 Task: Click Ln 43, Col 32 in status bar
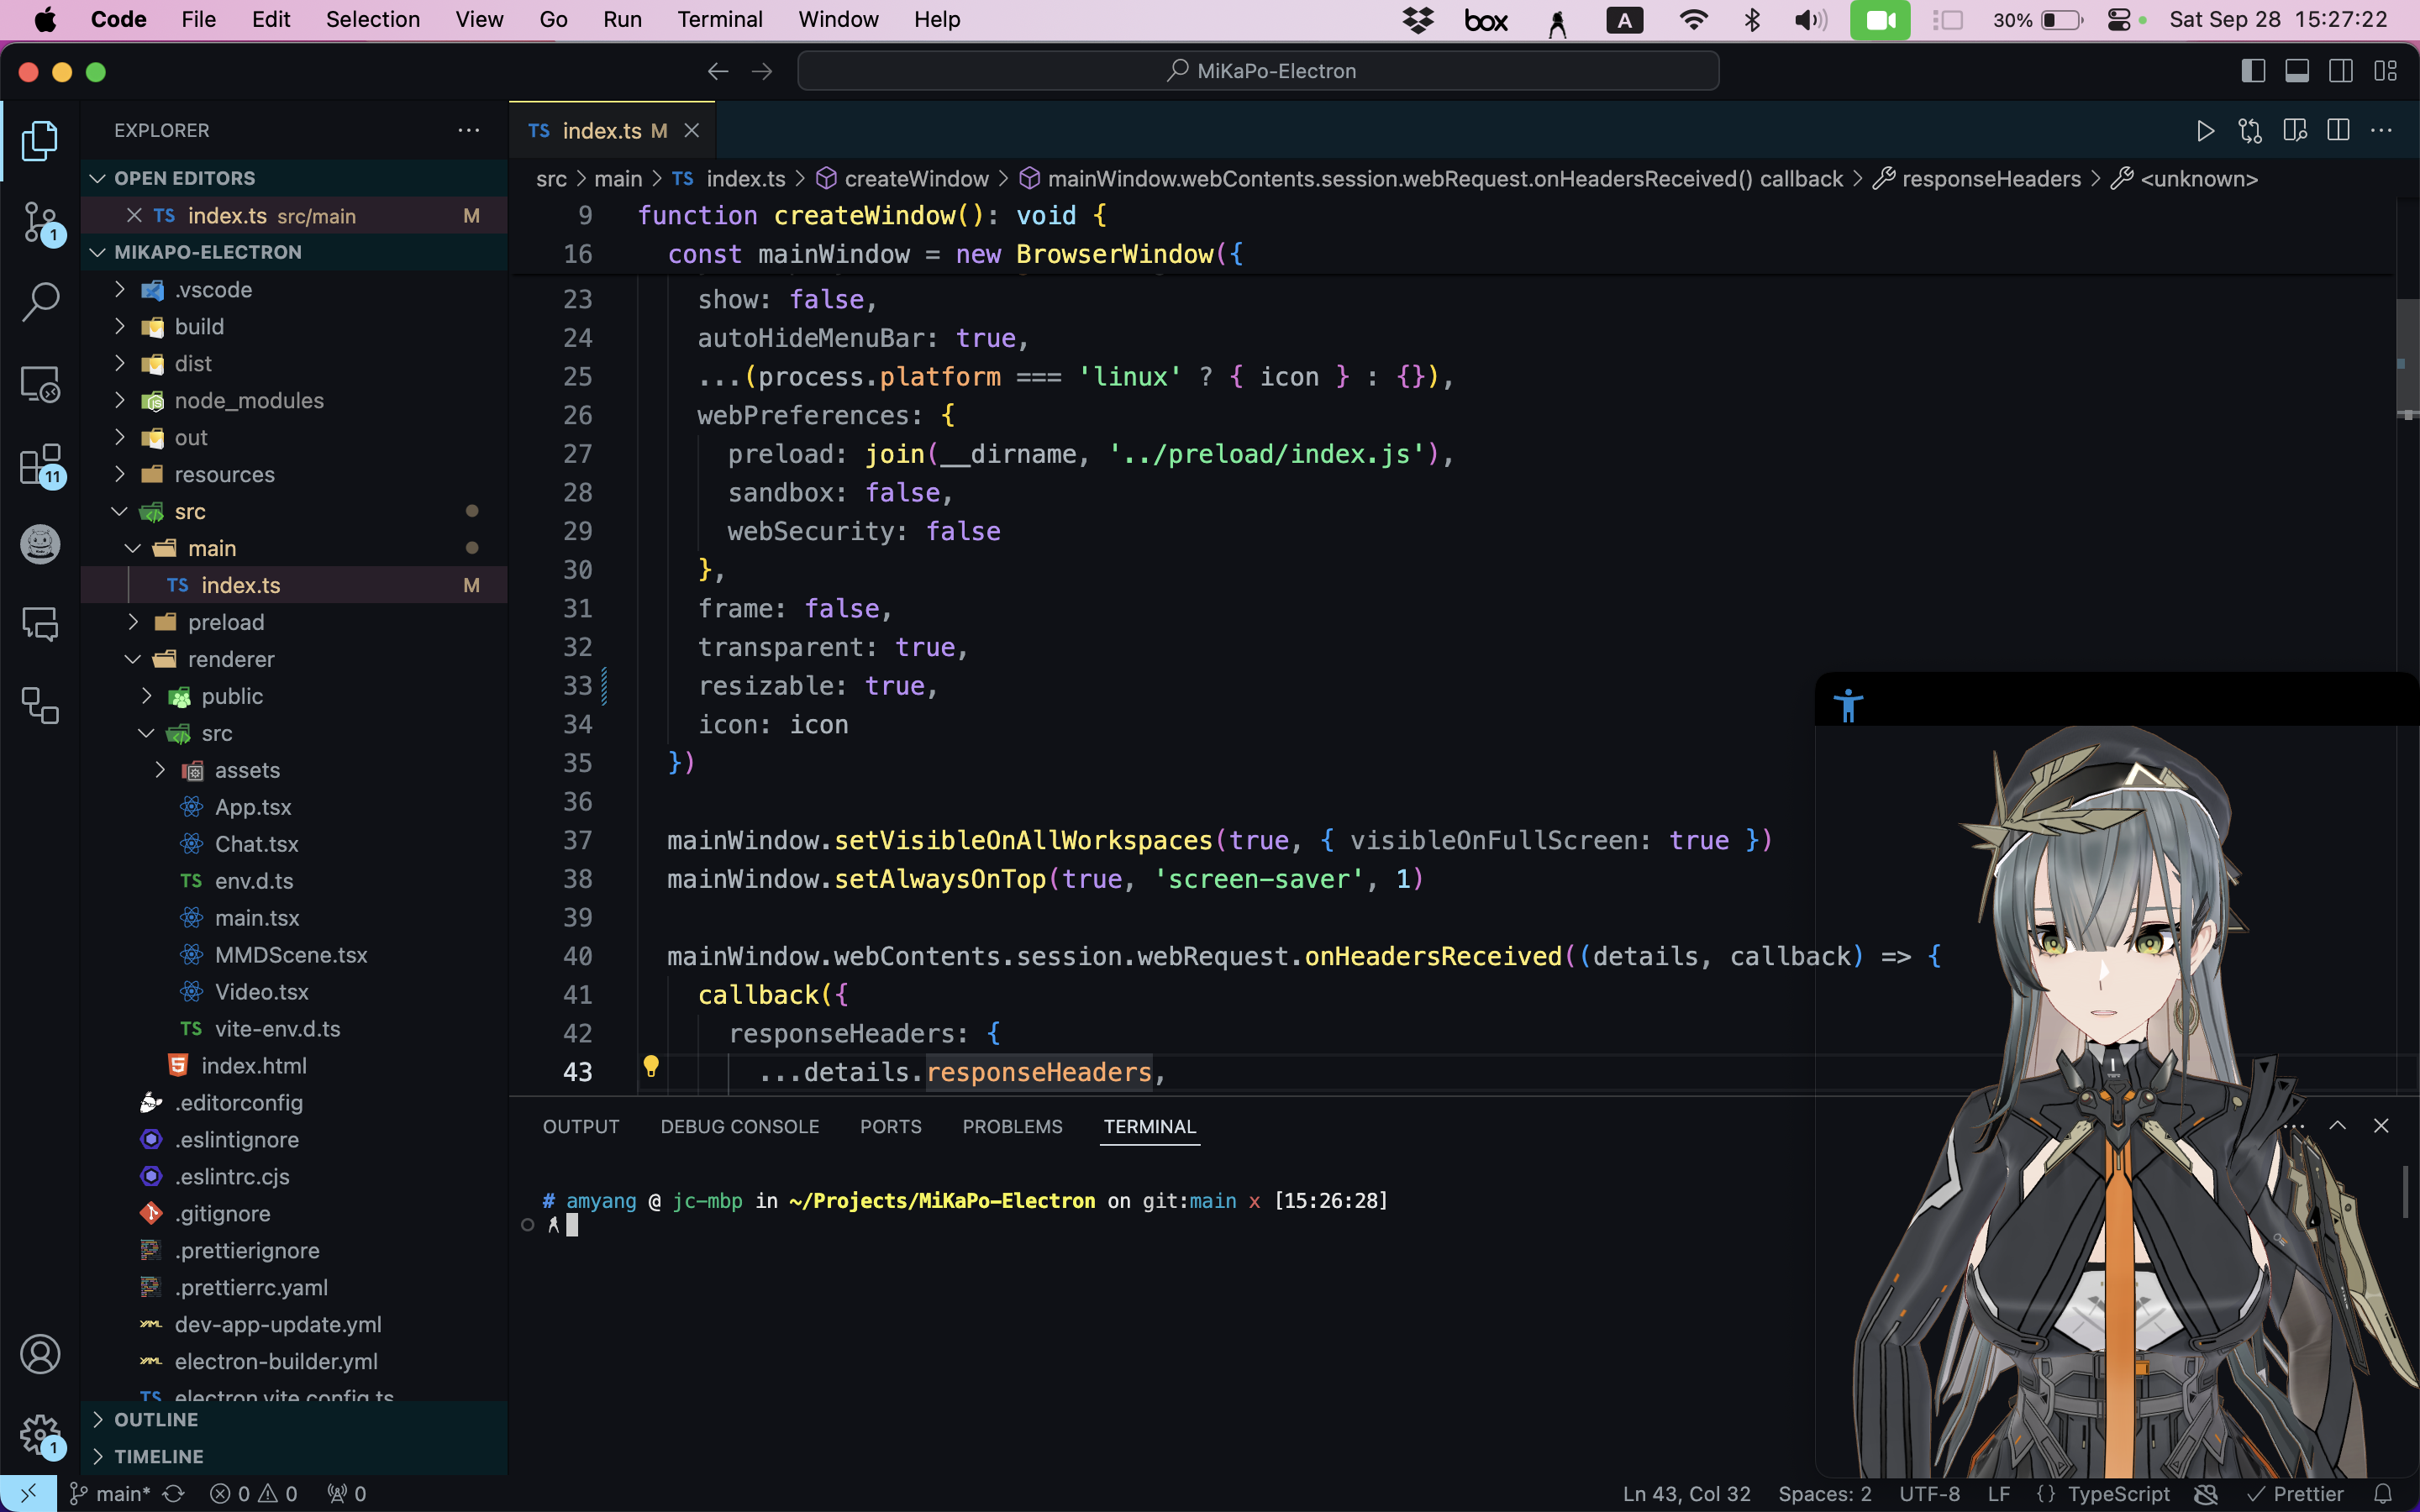1686,1494
